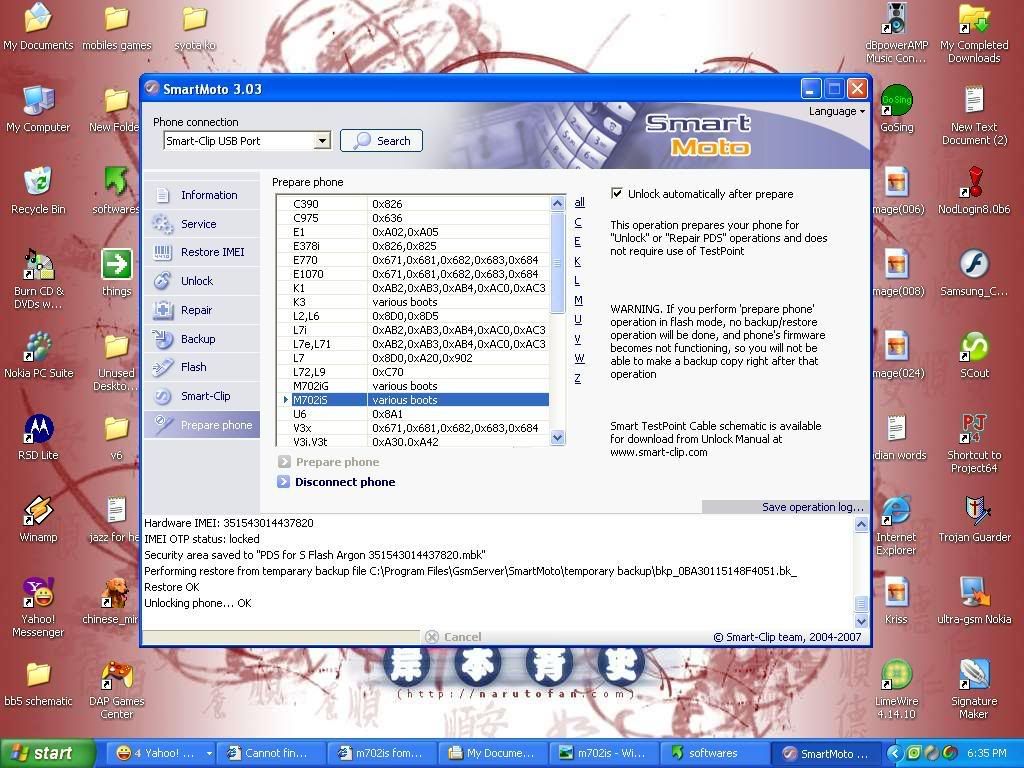Open taskbar Yahoo group dropdown arrow

209,753
